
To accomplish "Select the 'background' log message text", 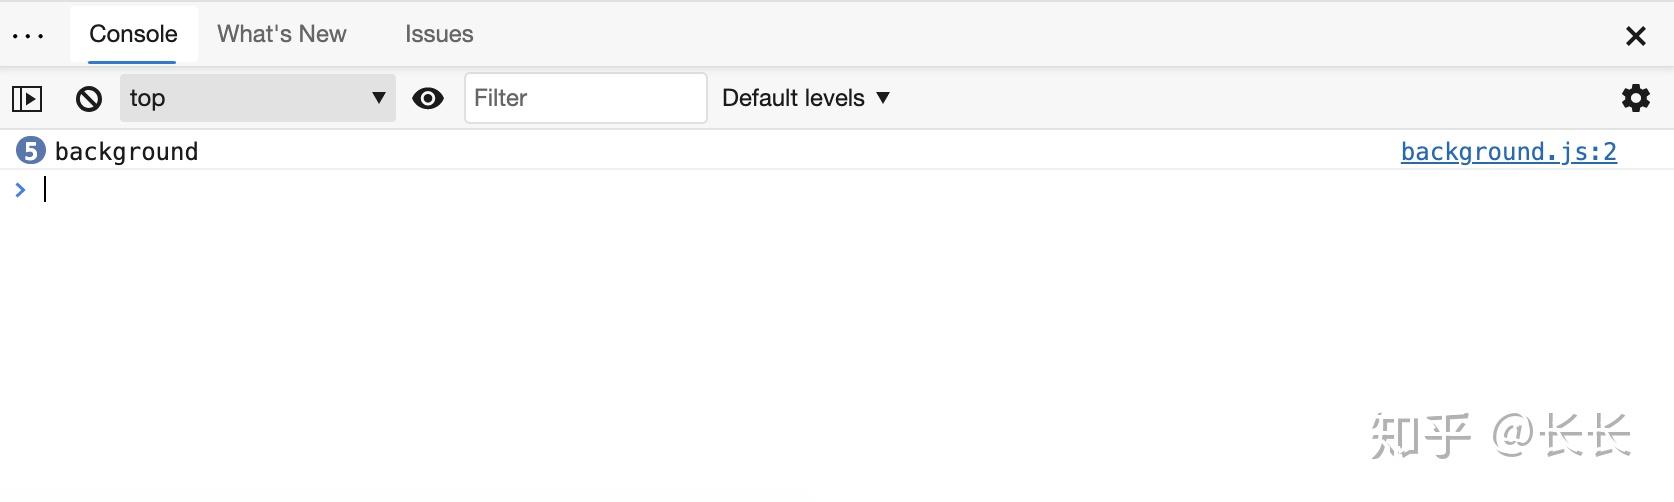I will coord(127,152).
